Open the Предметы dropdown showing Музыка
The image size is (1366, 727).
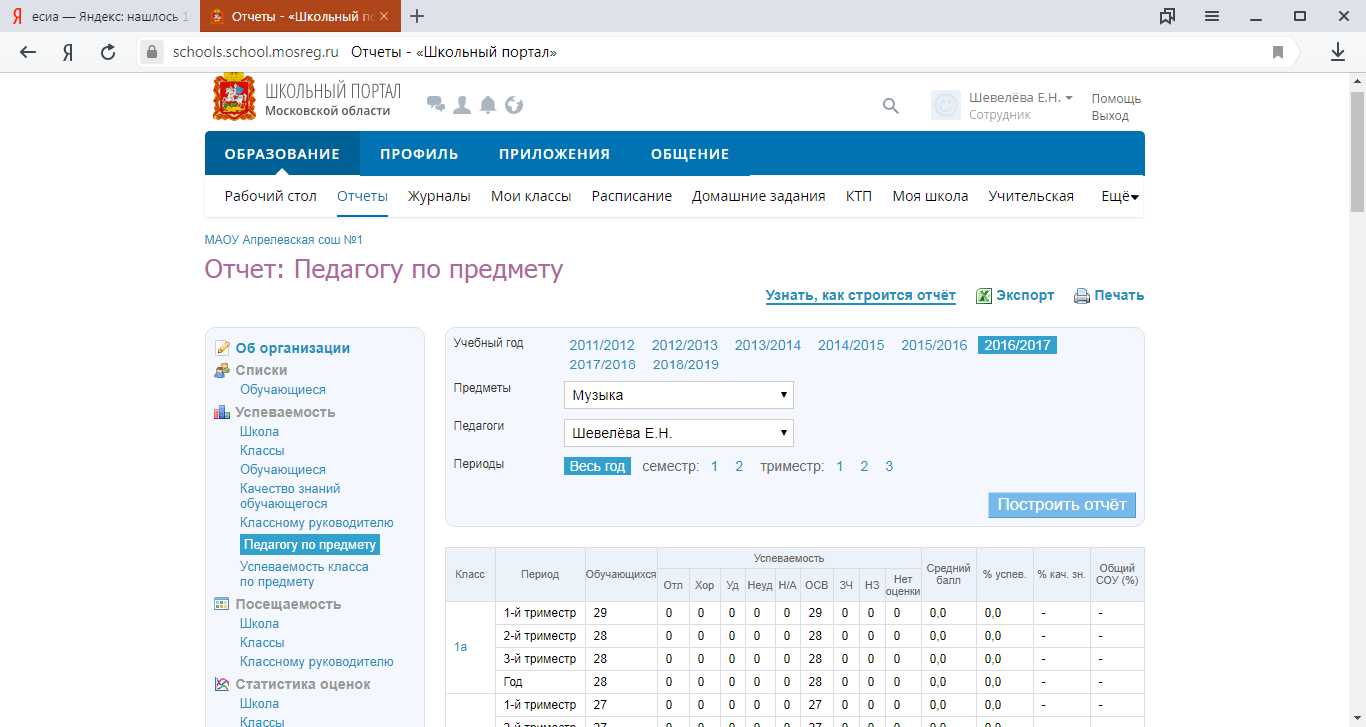click(x=679, y=395)
